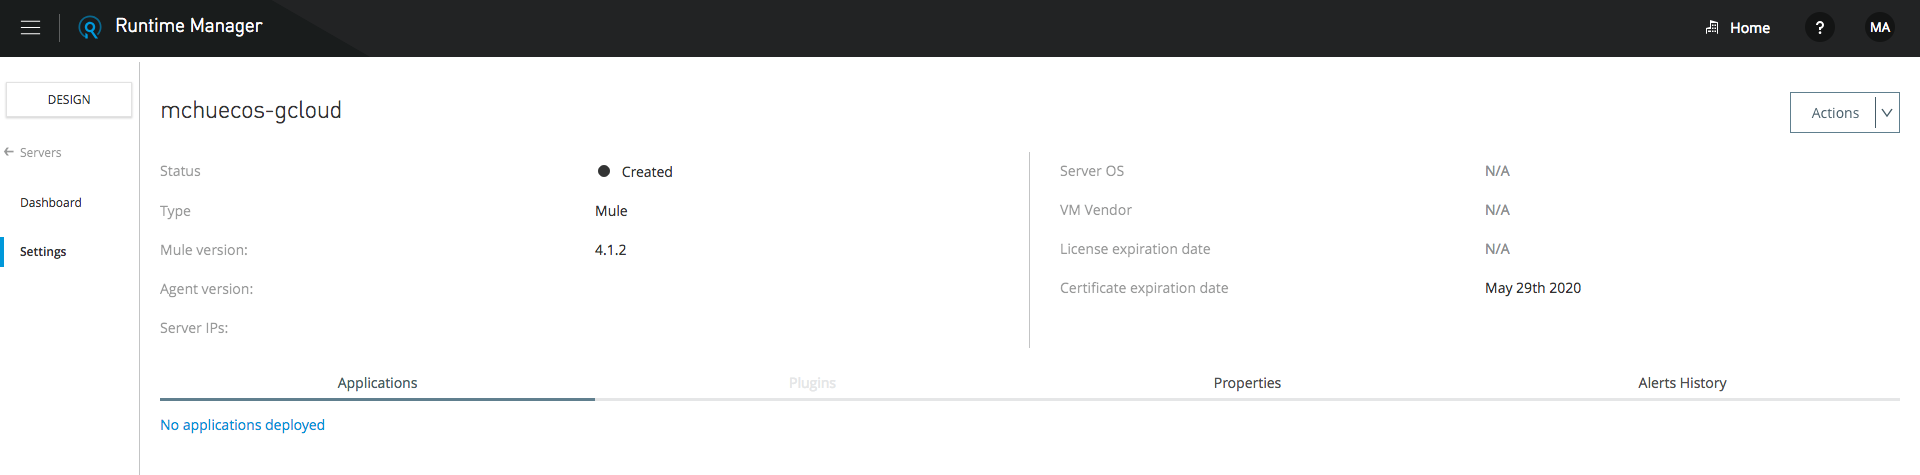Click the Mule version label

point(204,250)
